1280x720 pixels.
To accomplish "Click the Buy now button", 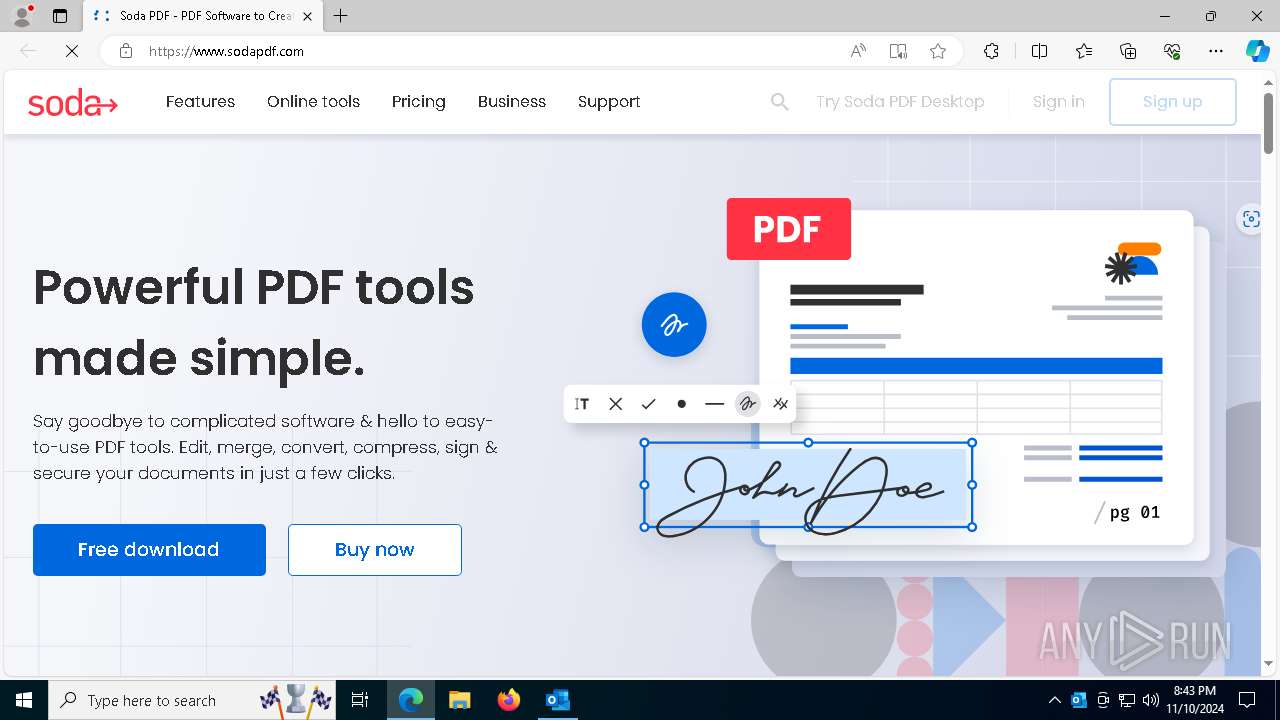I will tap(375, 550).
